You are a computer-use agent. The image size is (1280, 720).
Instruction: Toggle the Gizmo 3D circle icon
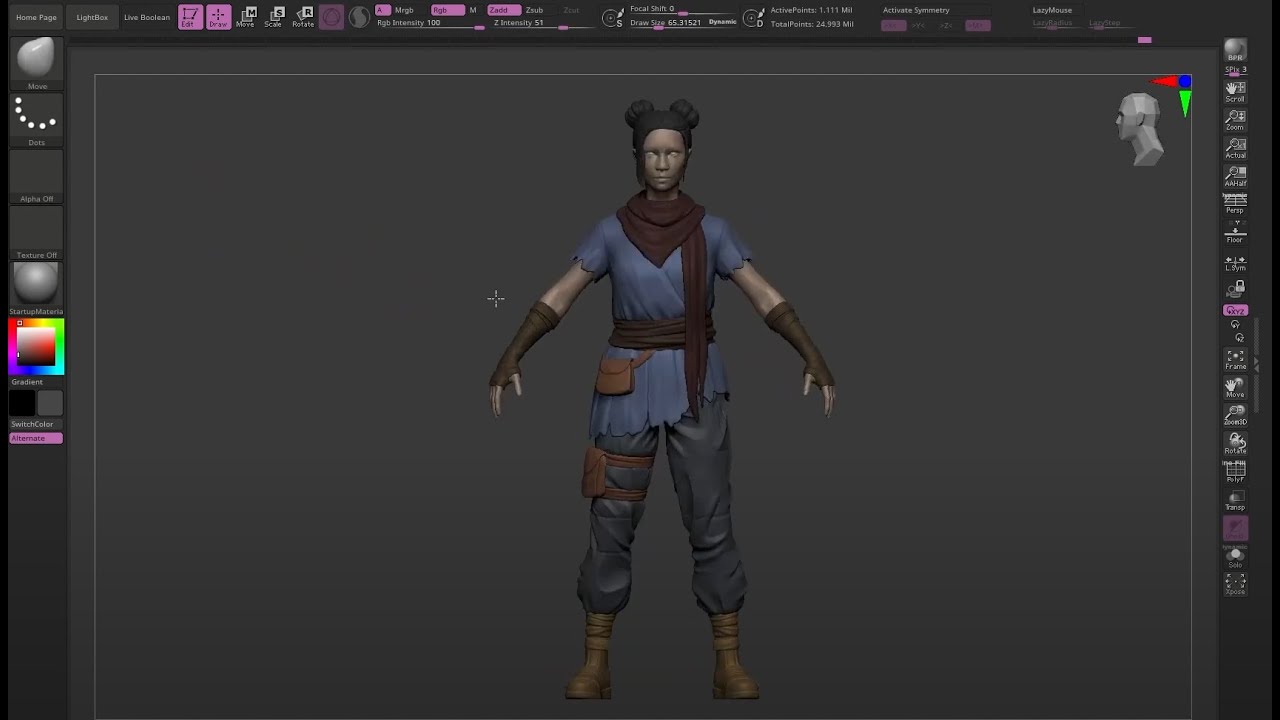click(331, 17)
